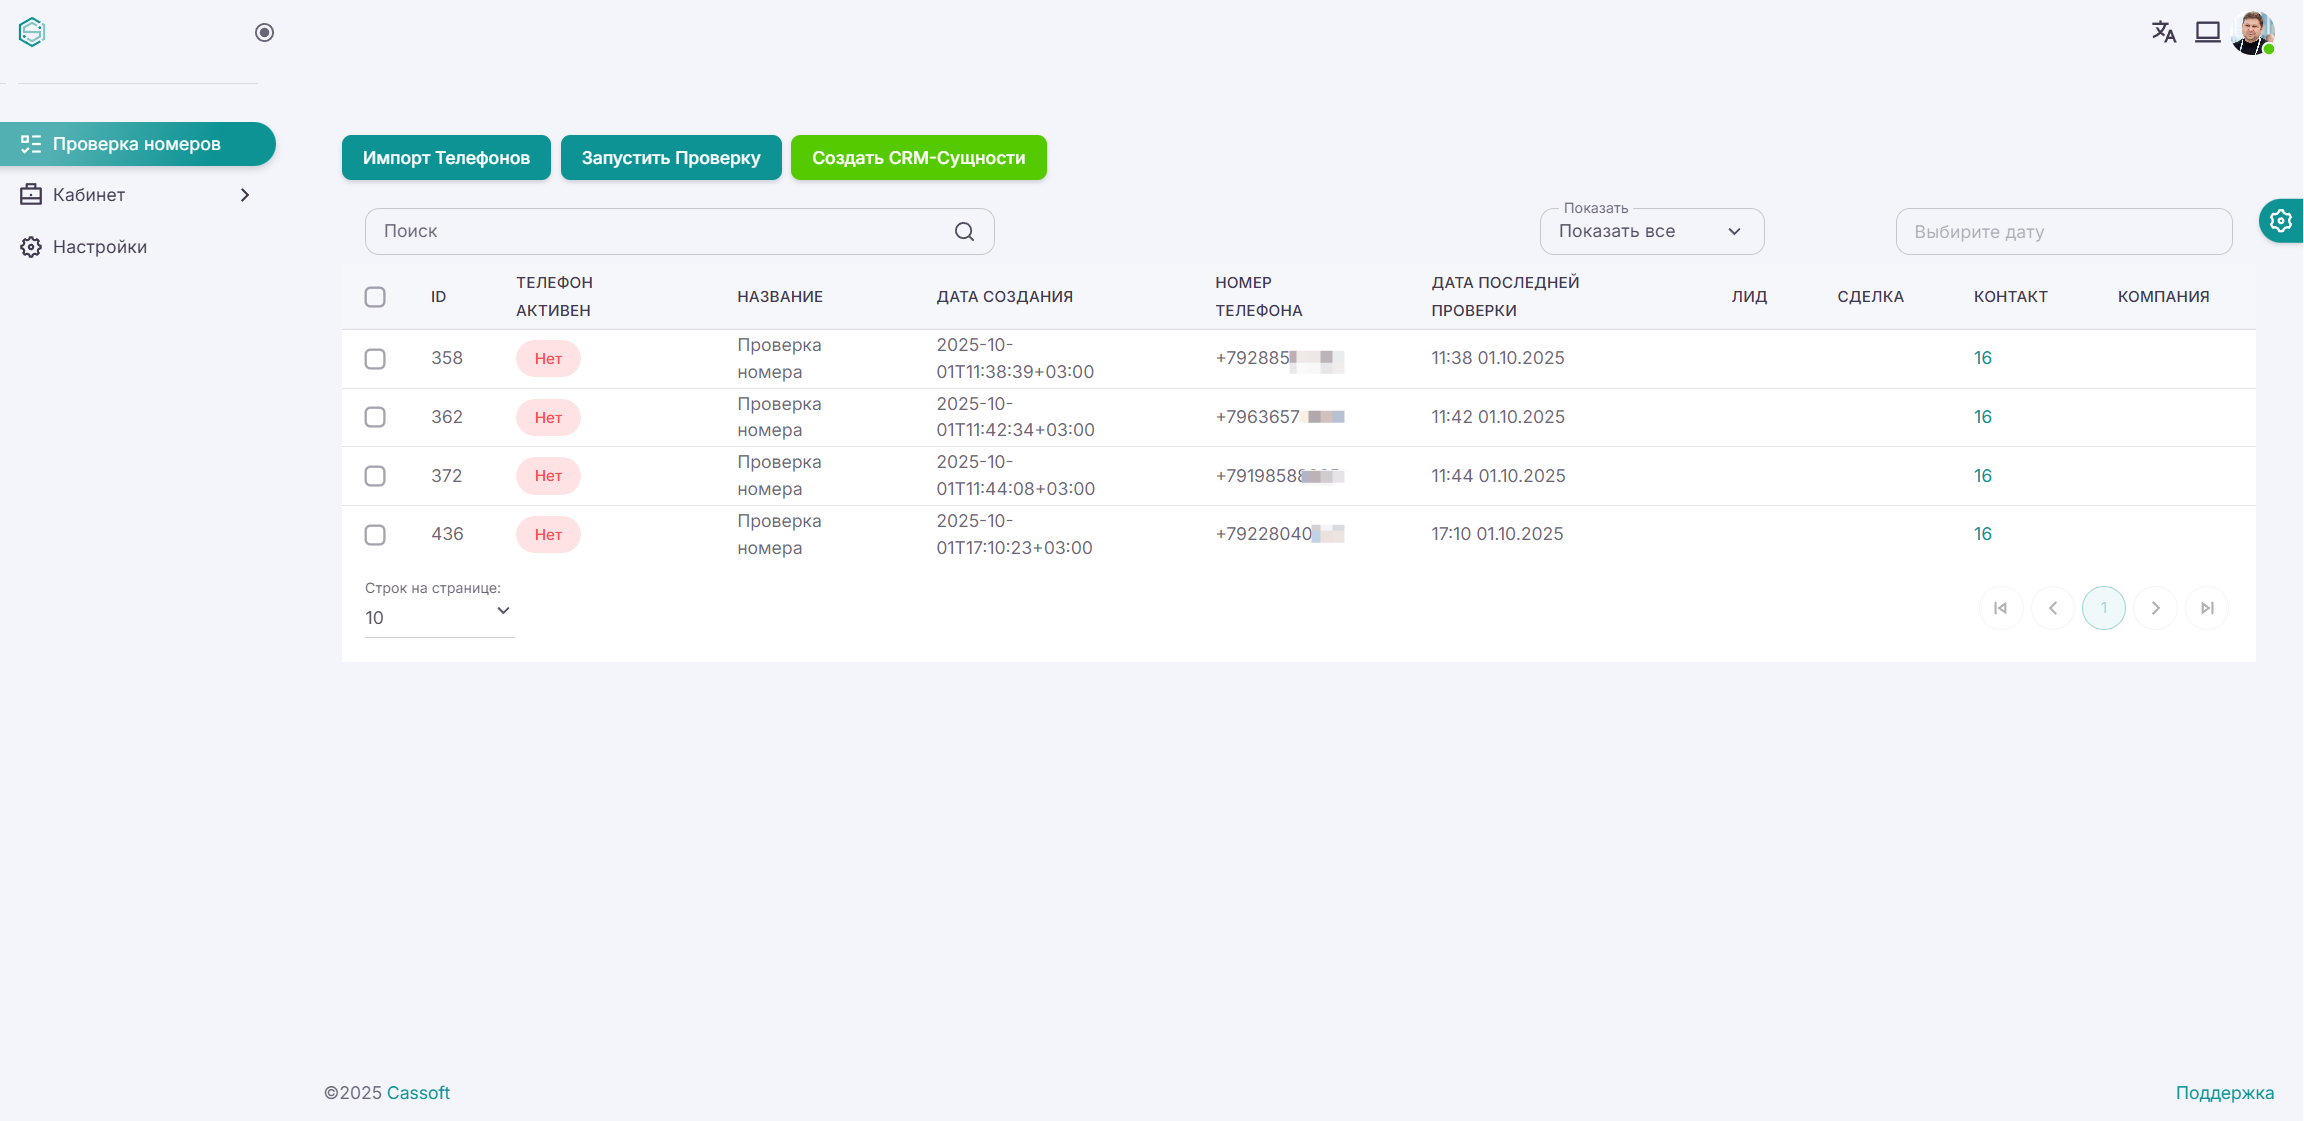This screenshot has width=2304, height=1121.
Task: Check the row with ID 436
Action: pyautogui.click(x=375, y=535)
